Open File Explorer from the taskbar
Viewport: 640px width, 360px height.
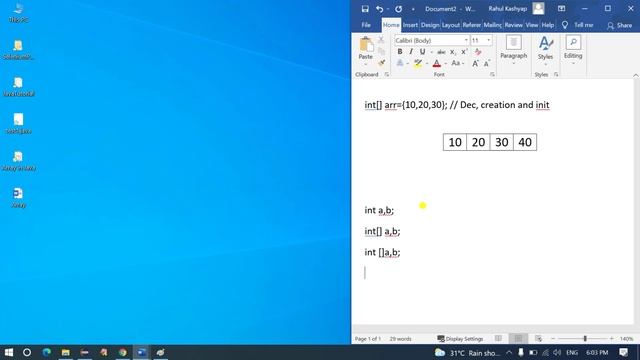[65, 352]
